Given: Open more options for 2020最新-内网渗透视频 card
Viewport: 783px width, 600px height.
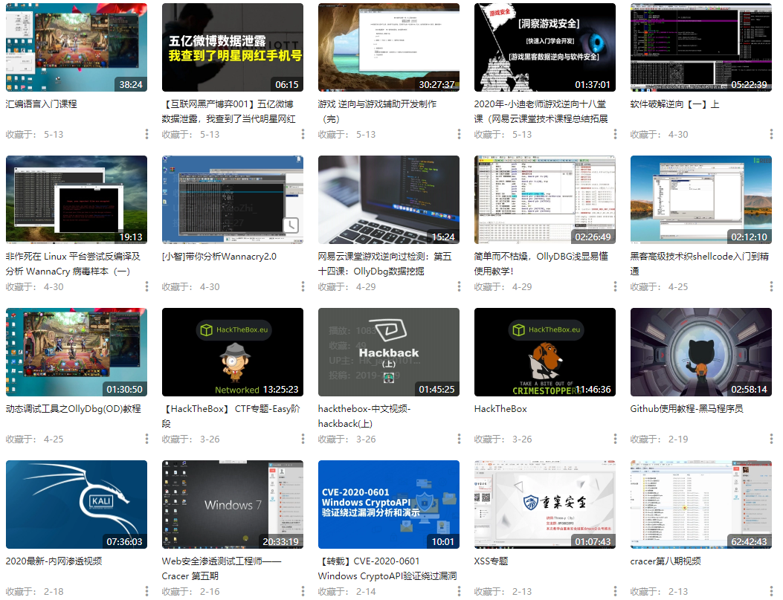Looking at the screenshot, I should (146, 591).
